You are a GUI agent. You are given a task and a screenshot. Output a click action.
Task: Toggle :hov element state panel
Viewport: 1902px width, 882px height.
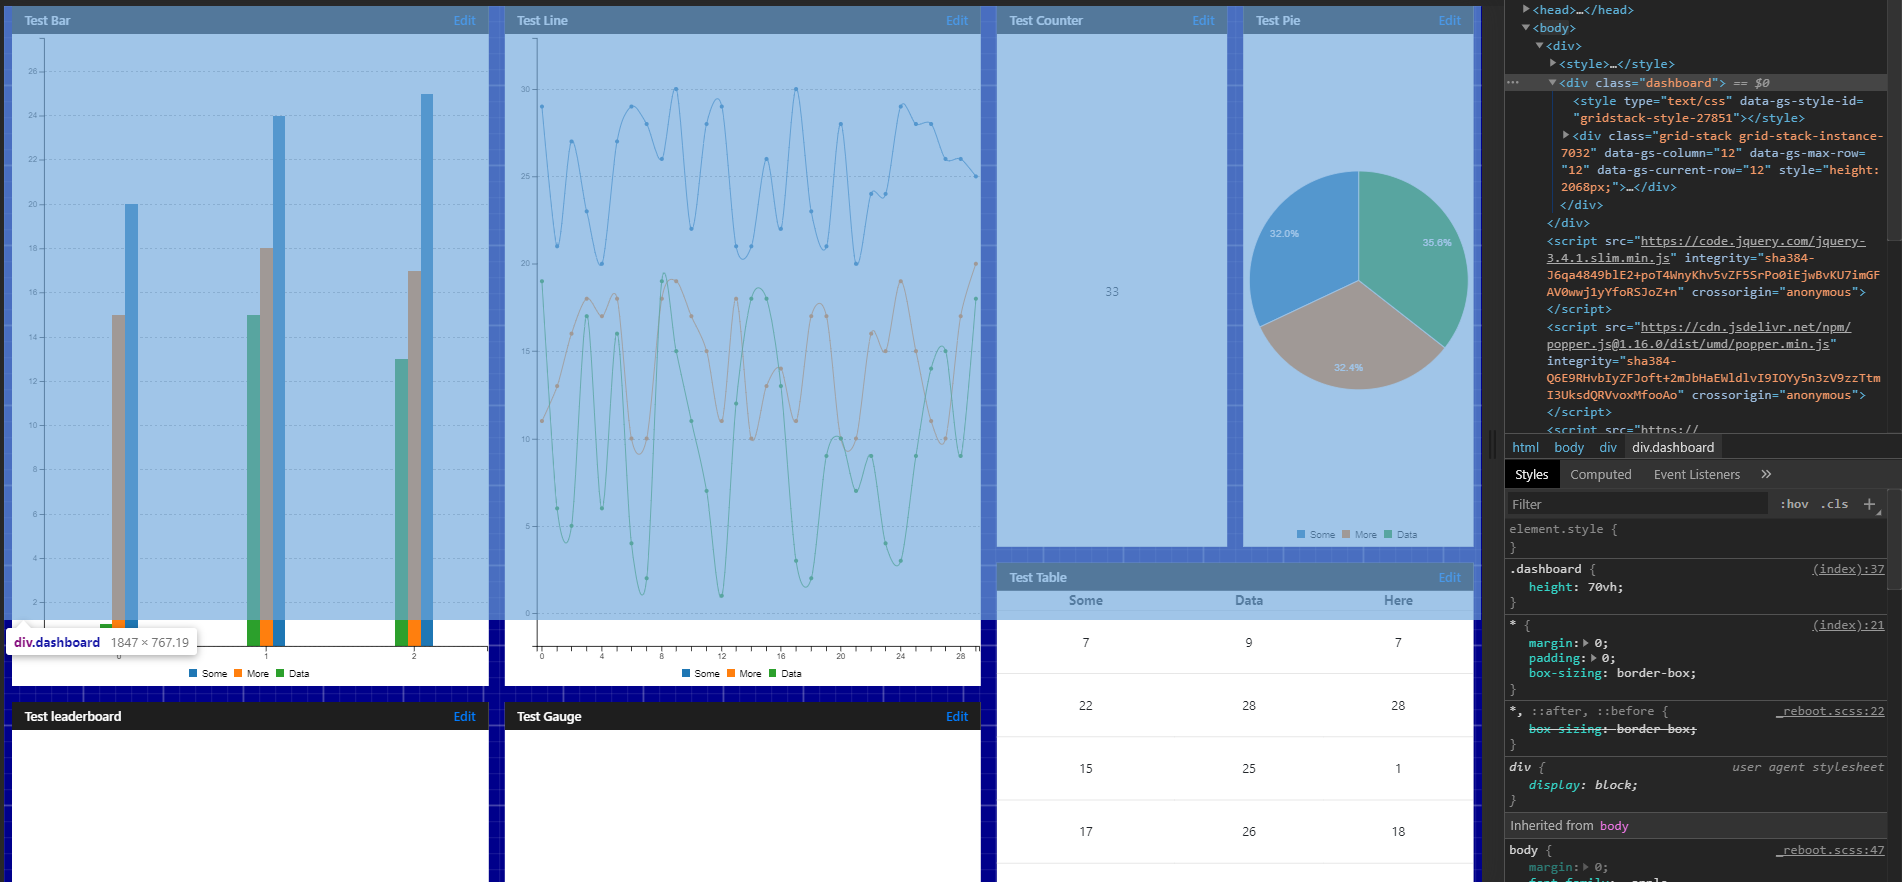pos(1794,504)
